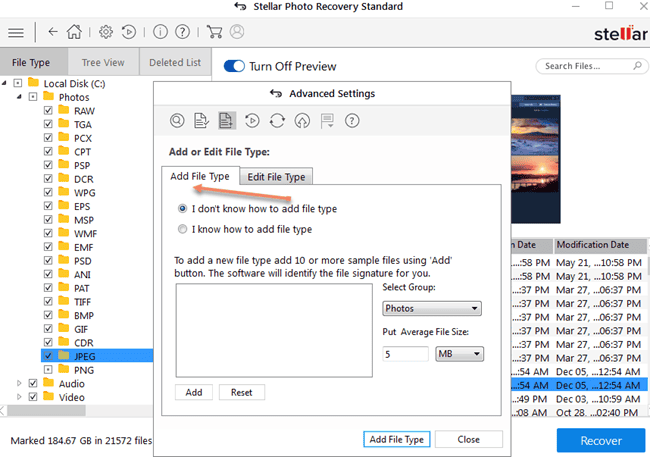Toggle the PNG checkbox

pos(48,369)
